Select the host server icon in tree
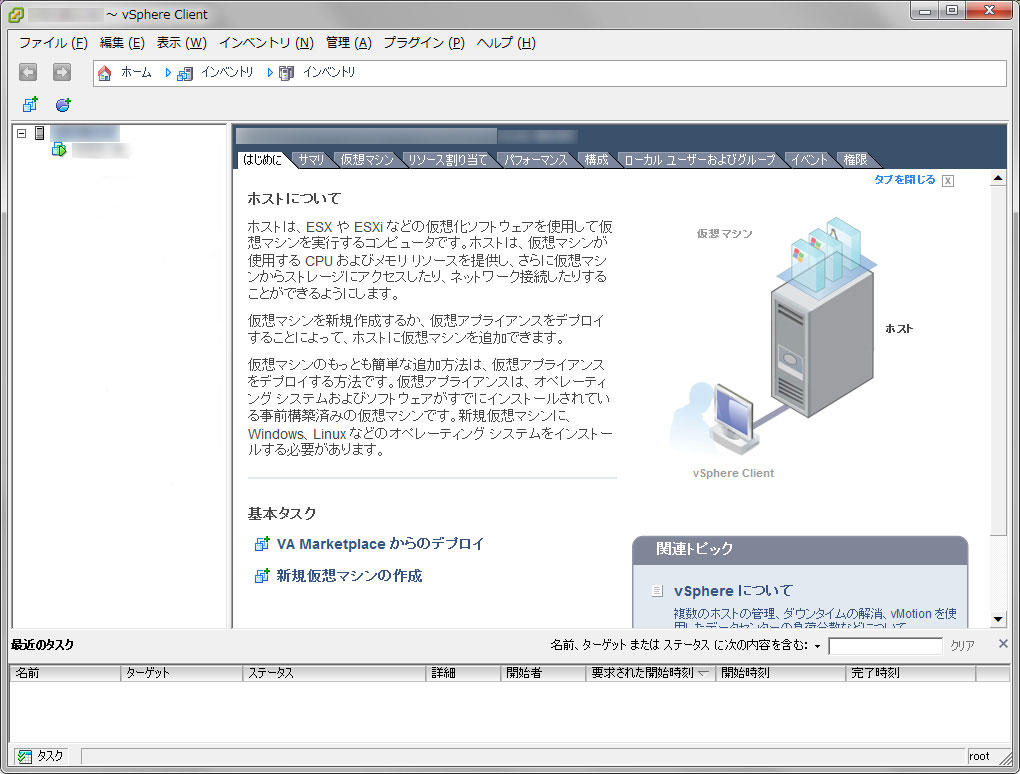This screenshot has width=1020, height=774. click(x=40, y=133)
